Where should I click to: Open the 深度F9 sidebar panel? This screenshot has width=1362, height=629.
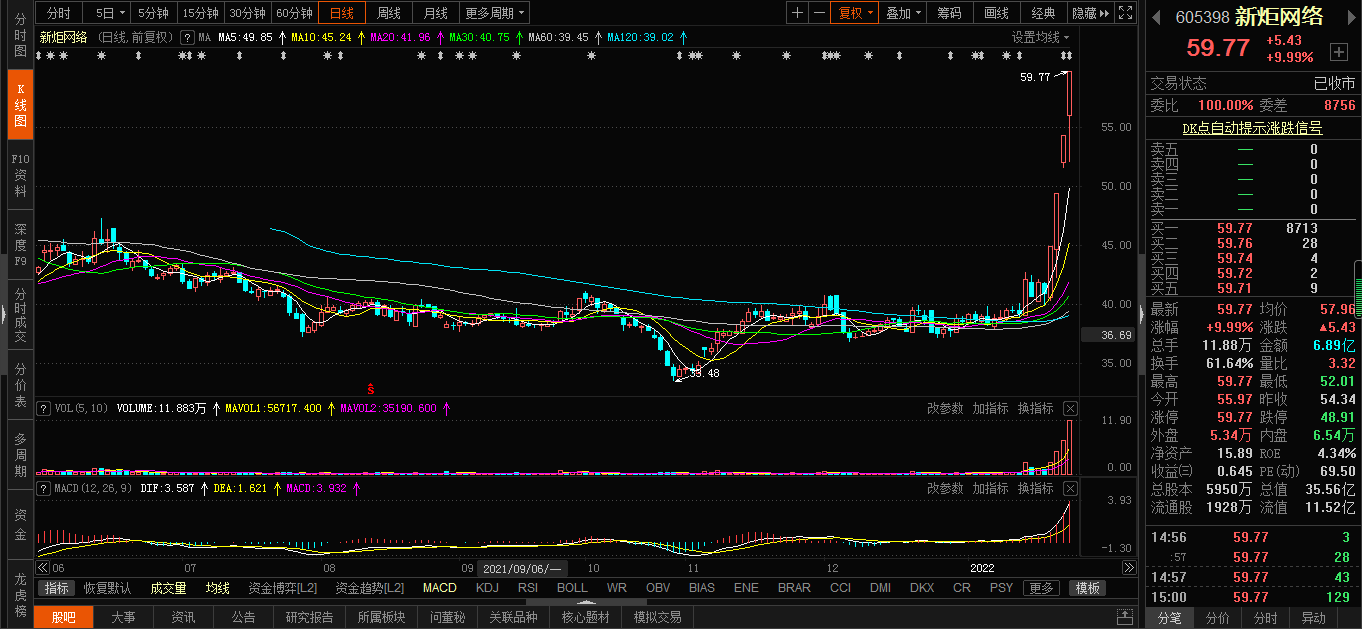coord(20,244)
